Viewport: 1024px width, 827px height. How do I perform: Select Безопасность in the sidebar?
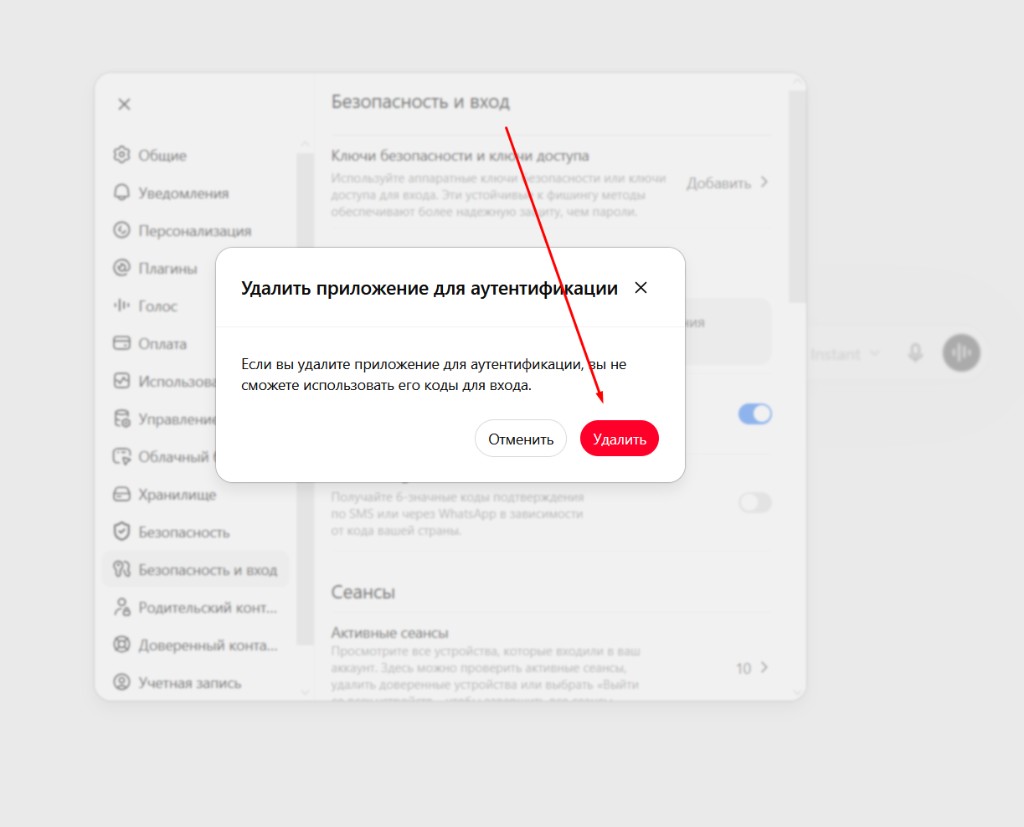tap(195, 532)
